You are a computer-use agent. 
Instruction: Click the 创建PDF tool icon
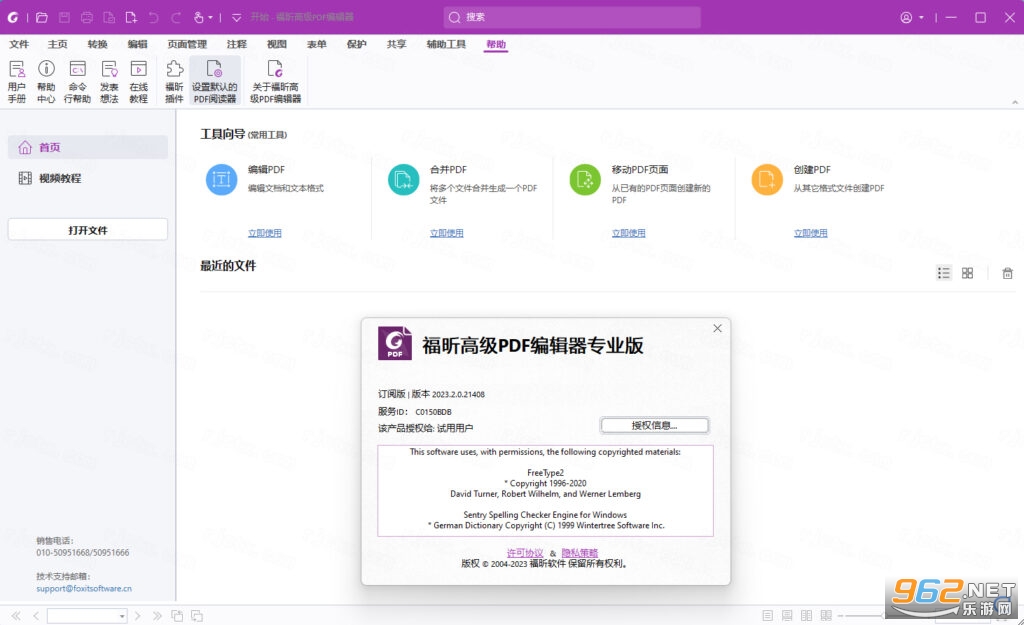(767, 180)
